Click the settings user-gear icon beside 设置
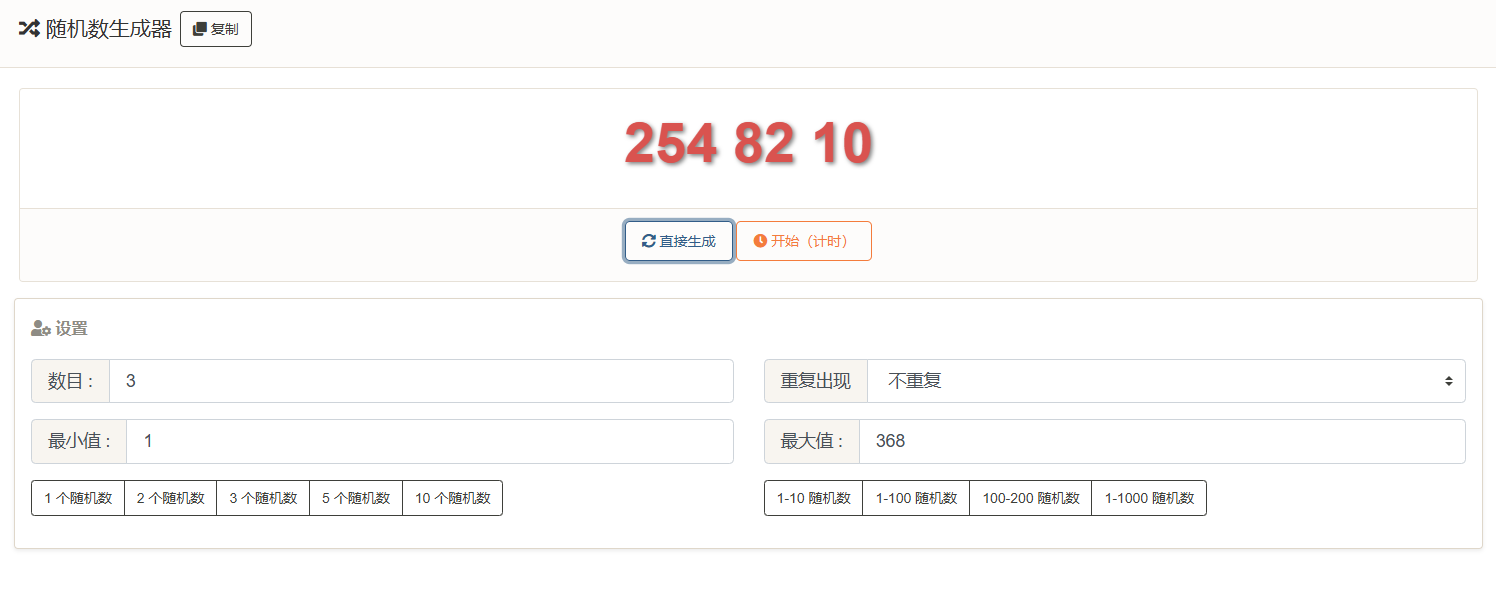Image resolution: width=1496 pixels, height=612 pixels. (41, 328)
